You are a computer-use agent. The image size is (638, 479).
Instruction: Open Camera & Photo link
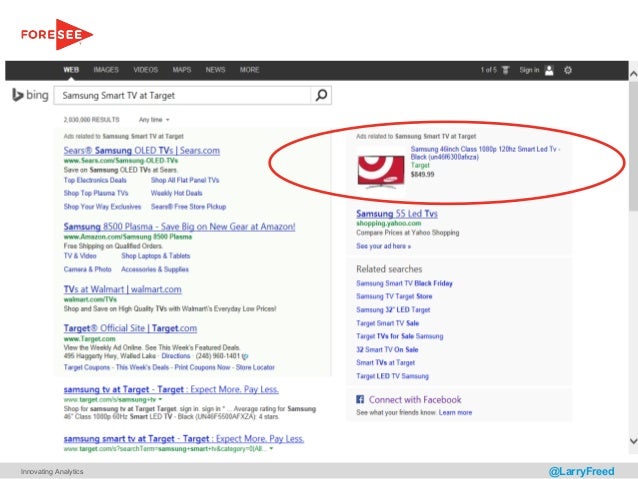click(x=87, y=269)
